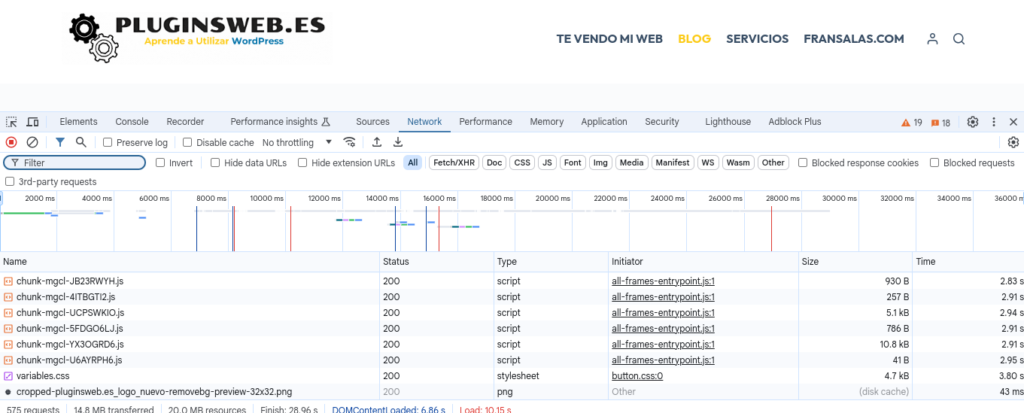The height and width of the screenshot is (413, 1024).
Task: Filter requests by Doc type
Action: 494,163
